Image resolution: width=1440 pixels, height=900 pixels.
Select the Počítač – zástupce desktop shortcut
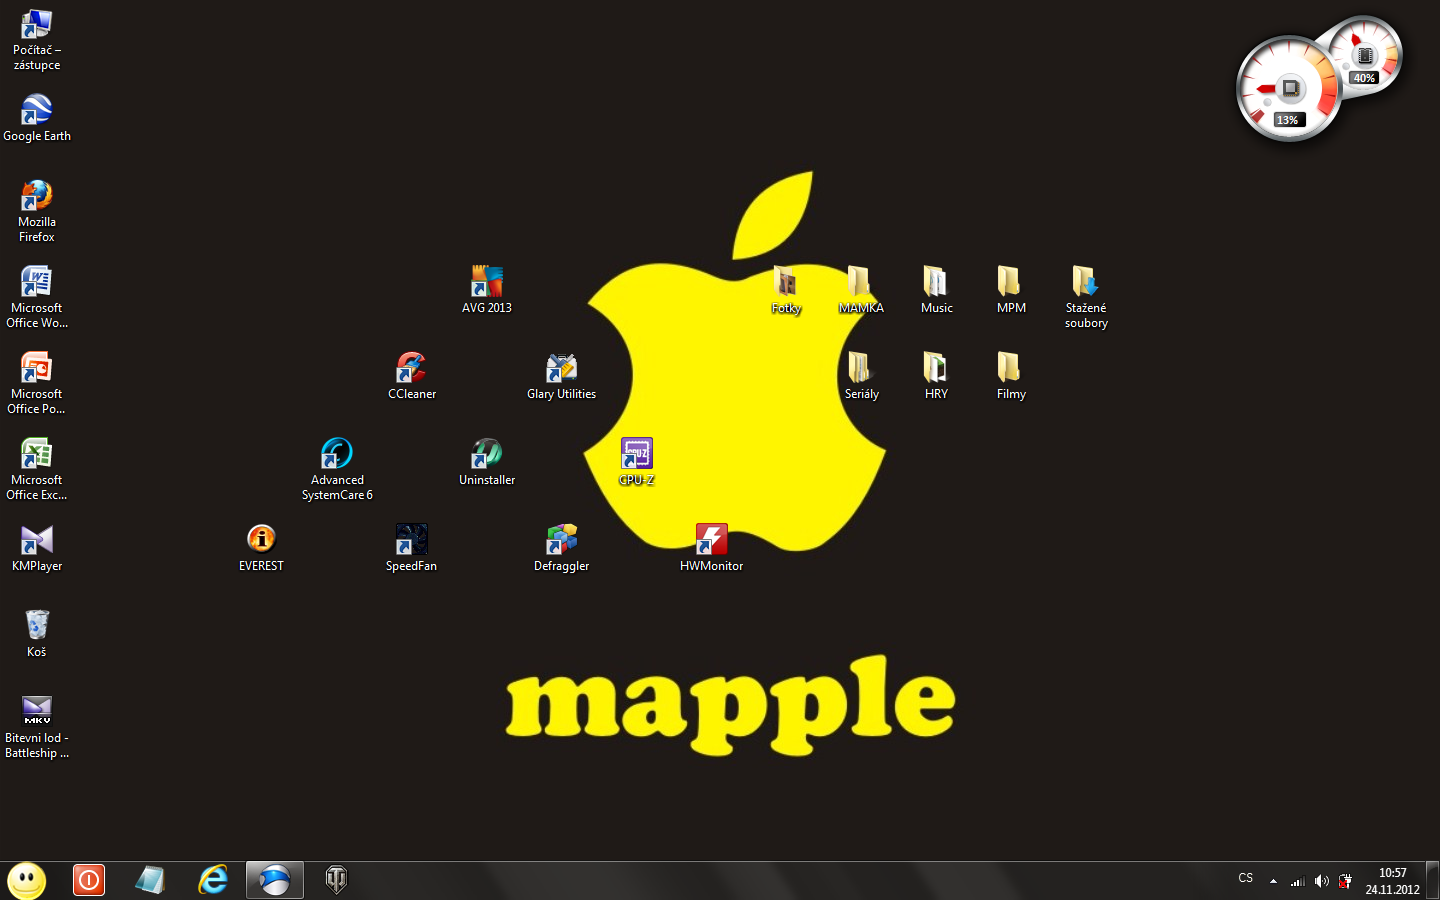[x=37, y=40]
